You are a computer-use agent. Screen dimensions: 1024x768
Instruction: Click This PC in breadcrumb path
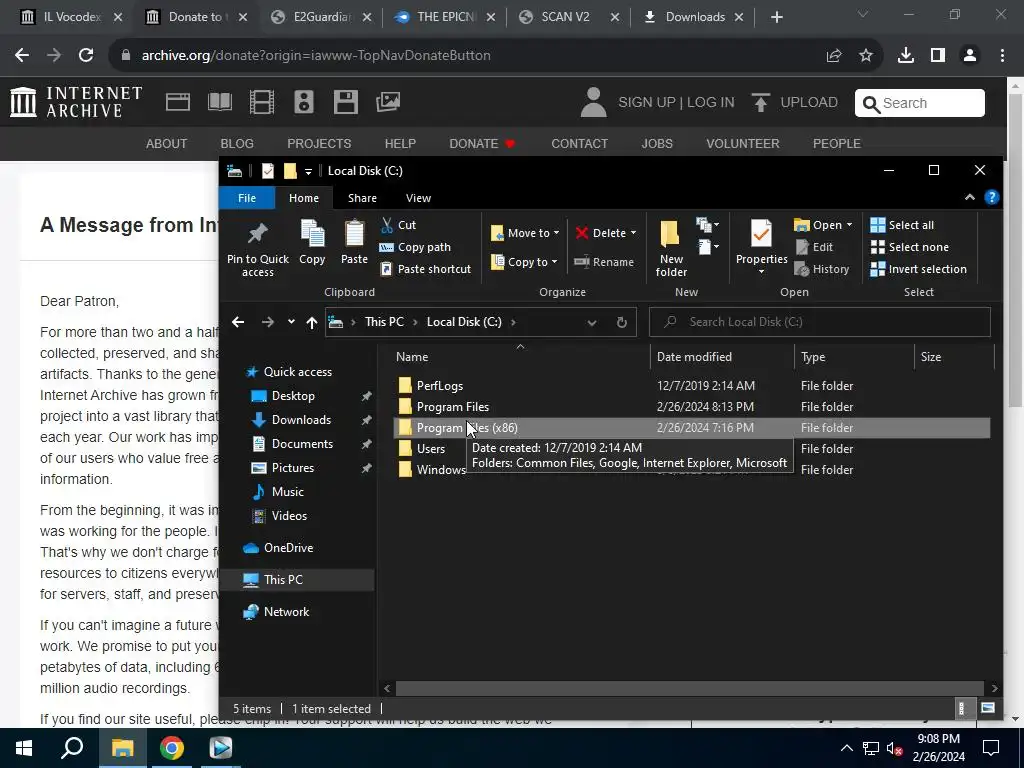(384, 322)
